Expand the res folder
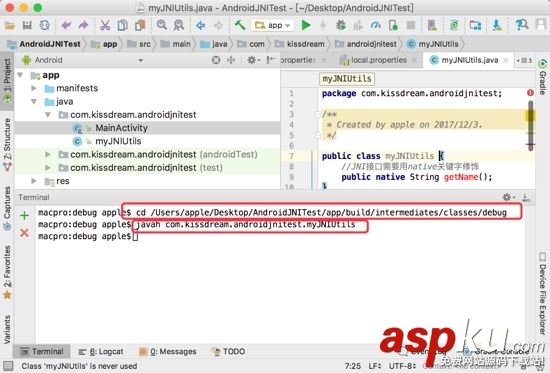This screenshot has width=550, height=373. [x=34, y=181]
